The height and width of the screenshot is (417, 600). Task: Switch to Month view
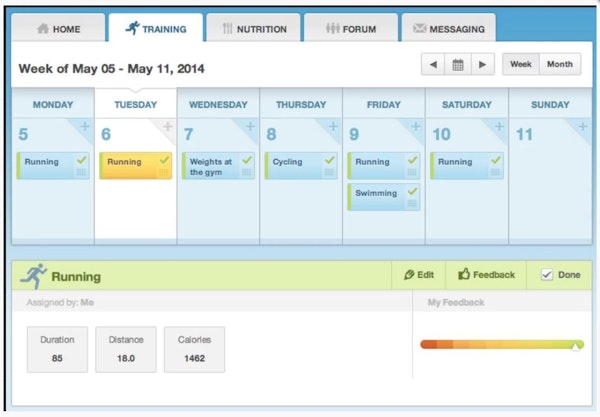560,65
